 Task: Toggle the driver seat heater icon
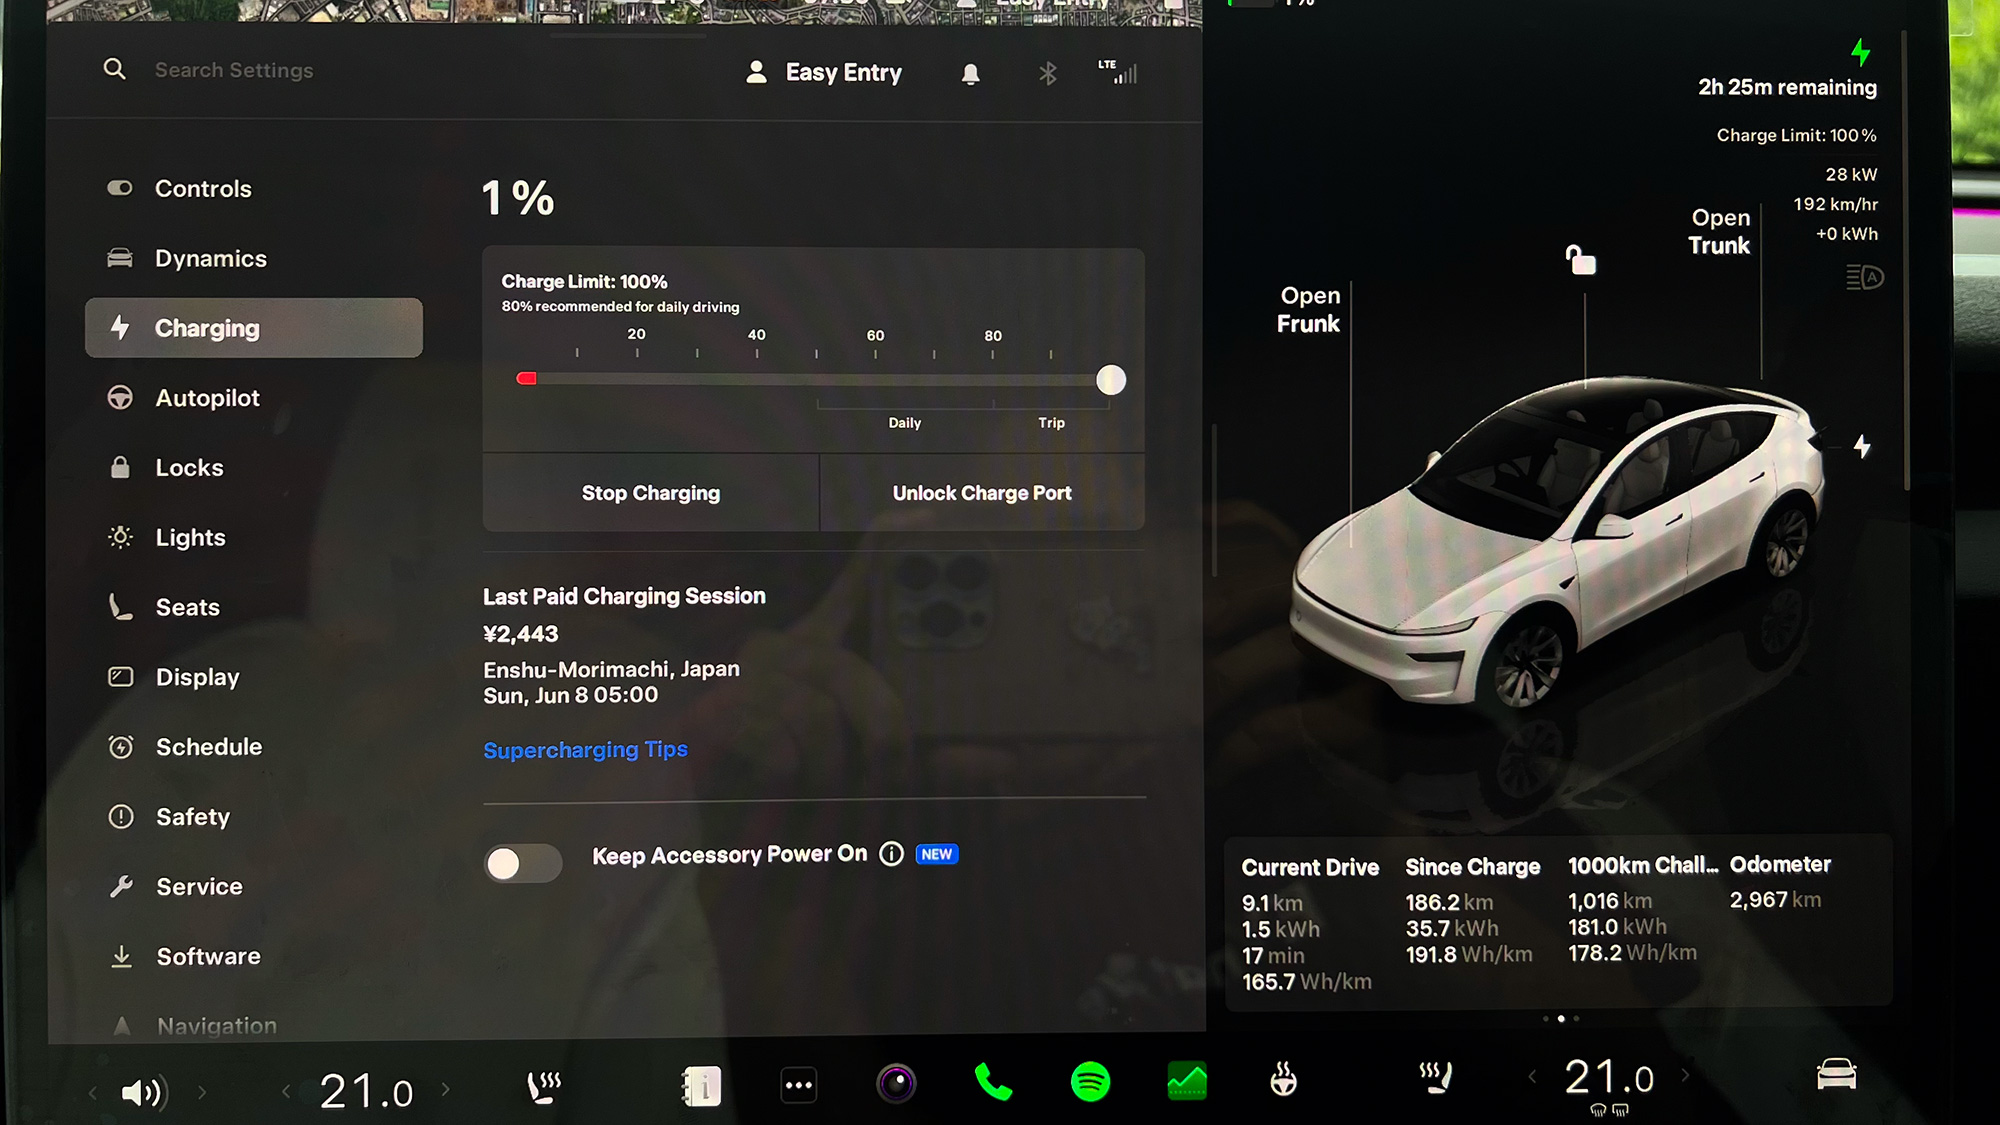(544, 1088)
